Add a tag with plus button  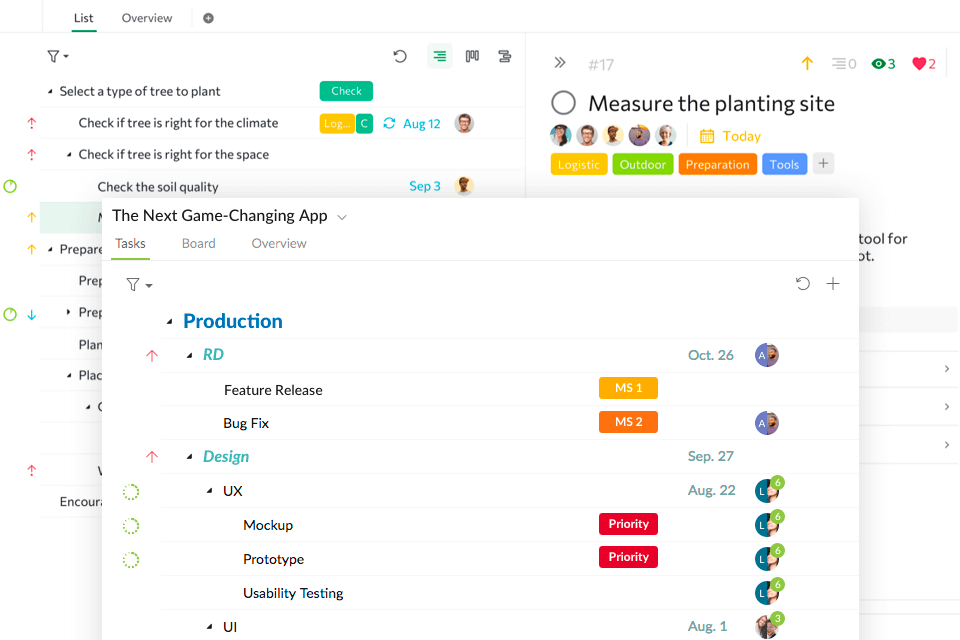click(823, 163)
